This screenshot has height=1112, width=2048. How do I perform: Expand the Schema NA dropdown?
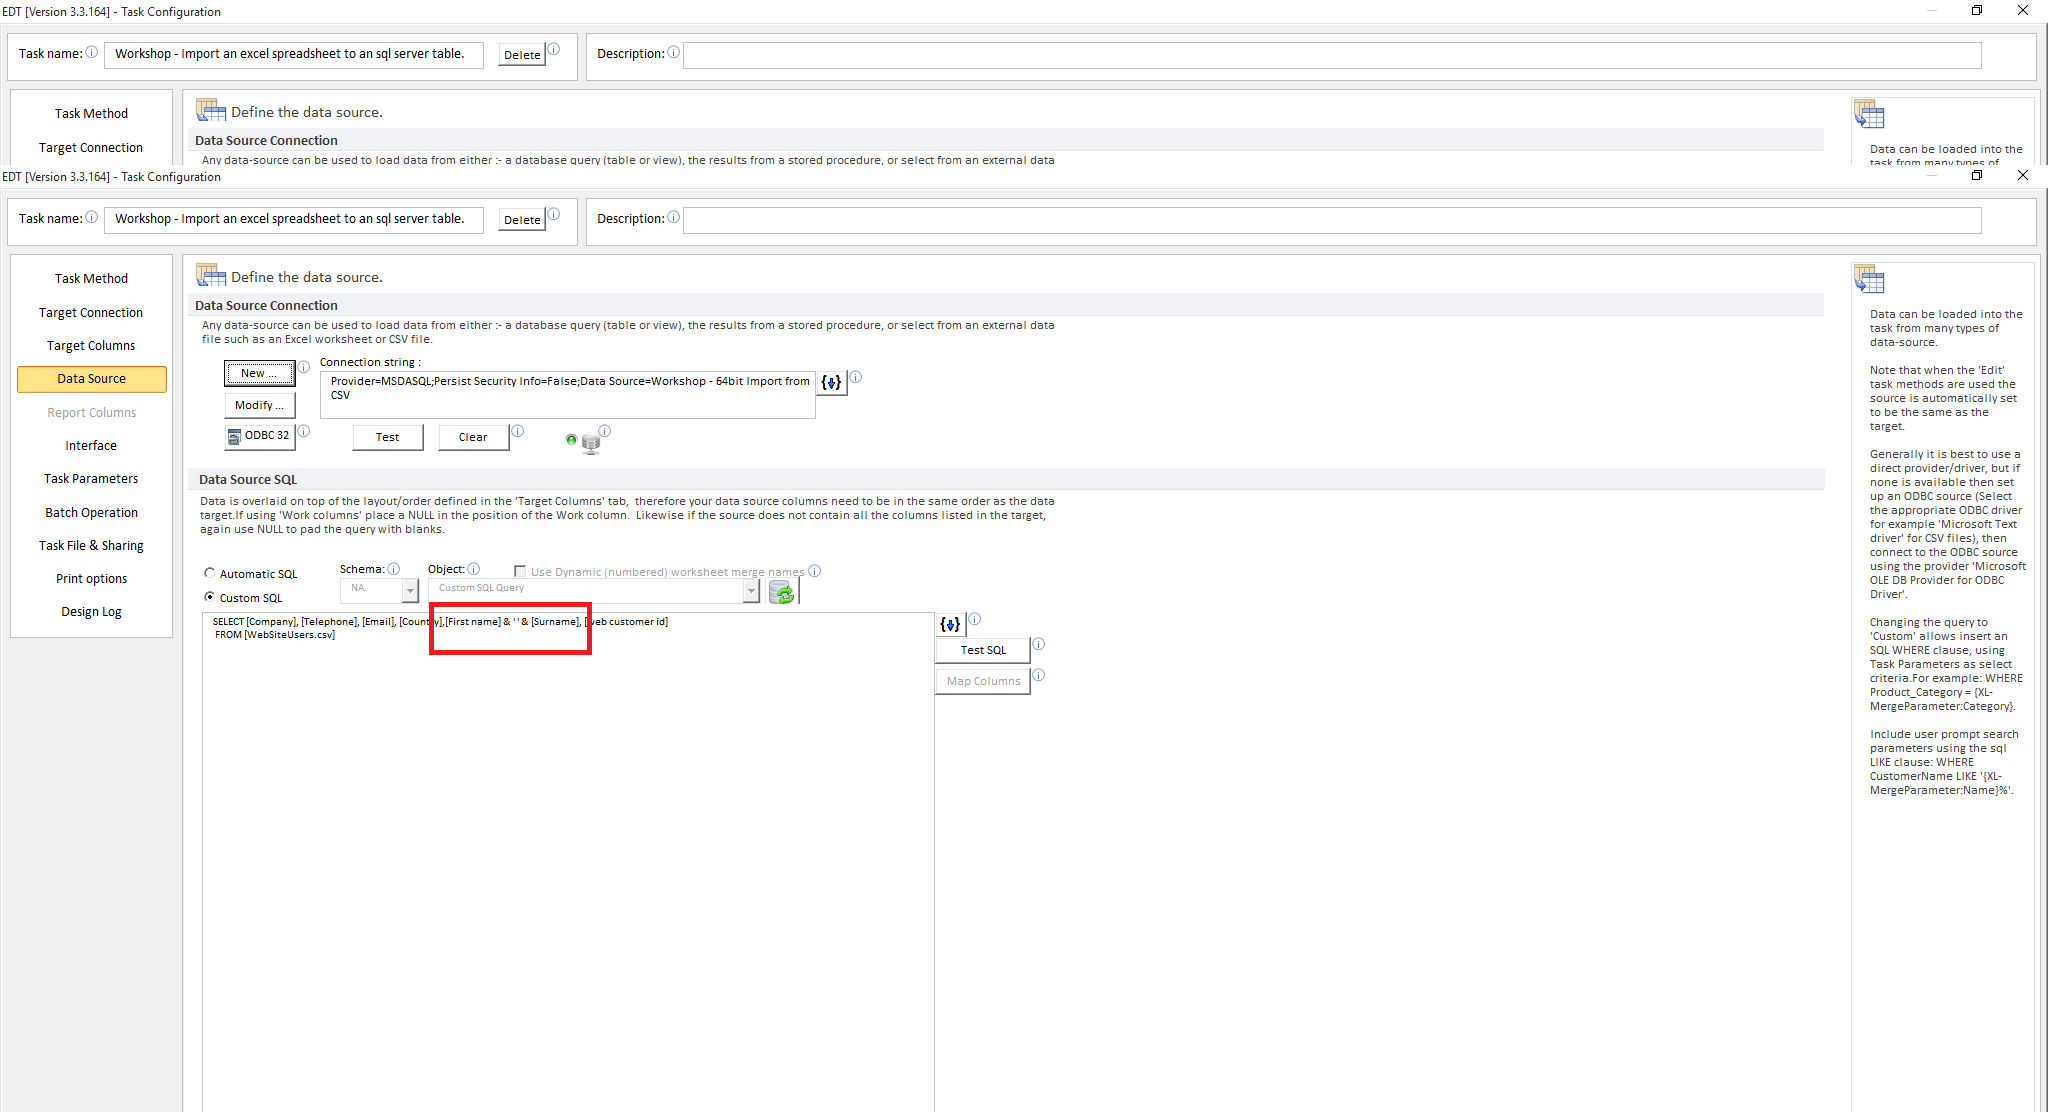[409, 591]
